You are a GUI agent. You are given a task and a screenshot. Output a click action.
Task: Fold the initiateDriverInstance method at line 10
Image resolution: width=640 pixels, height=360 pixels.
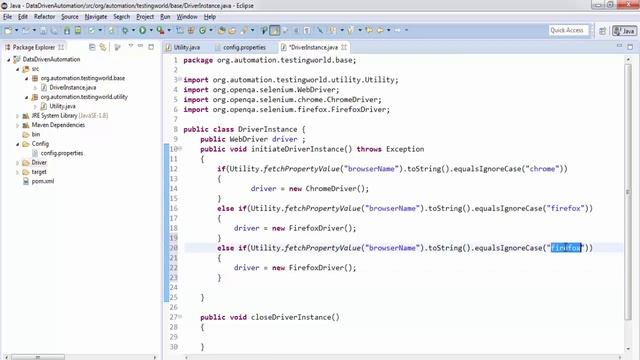coord(180,148)
